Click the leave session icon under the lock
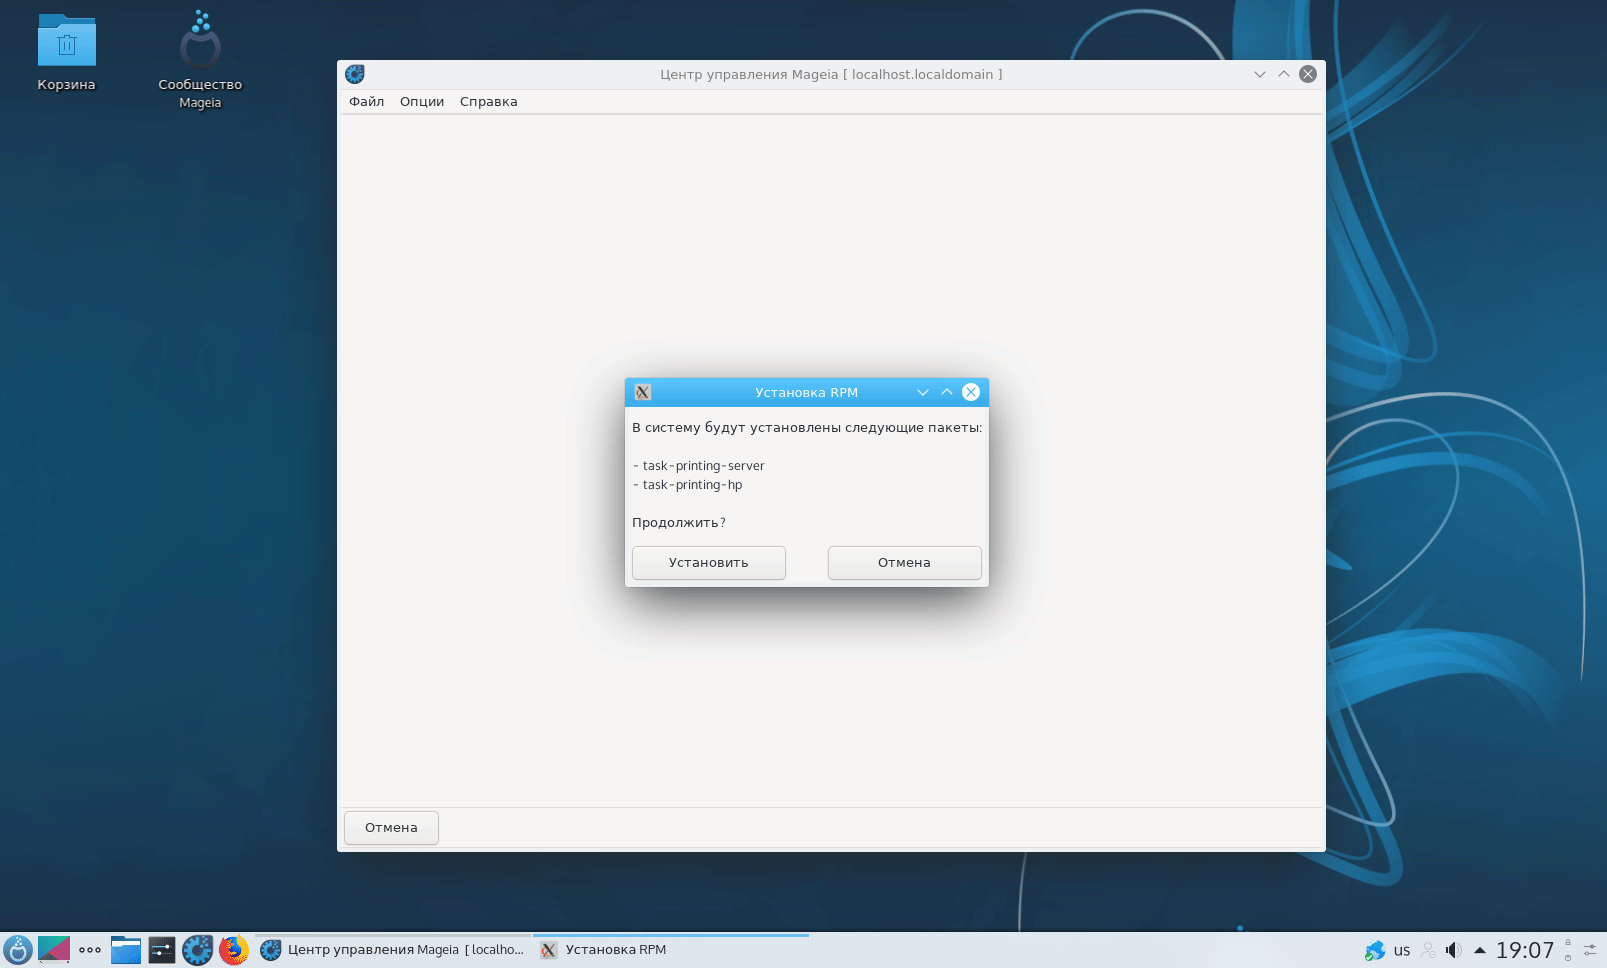Screen dimensions: 1607x968 pos(1568,958)
